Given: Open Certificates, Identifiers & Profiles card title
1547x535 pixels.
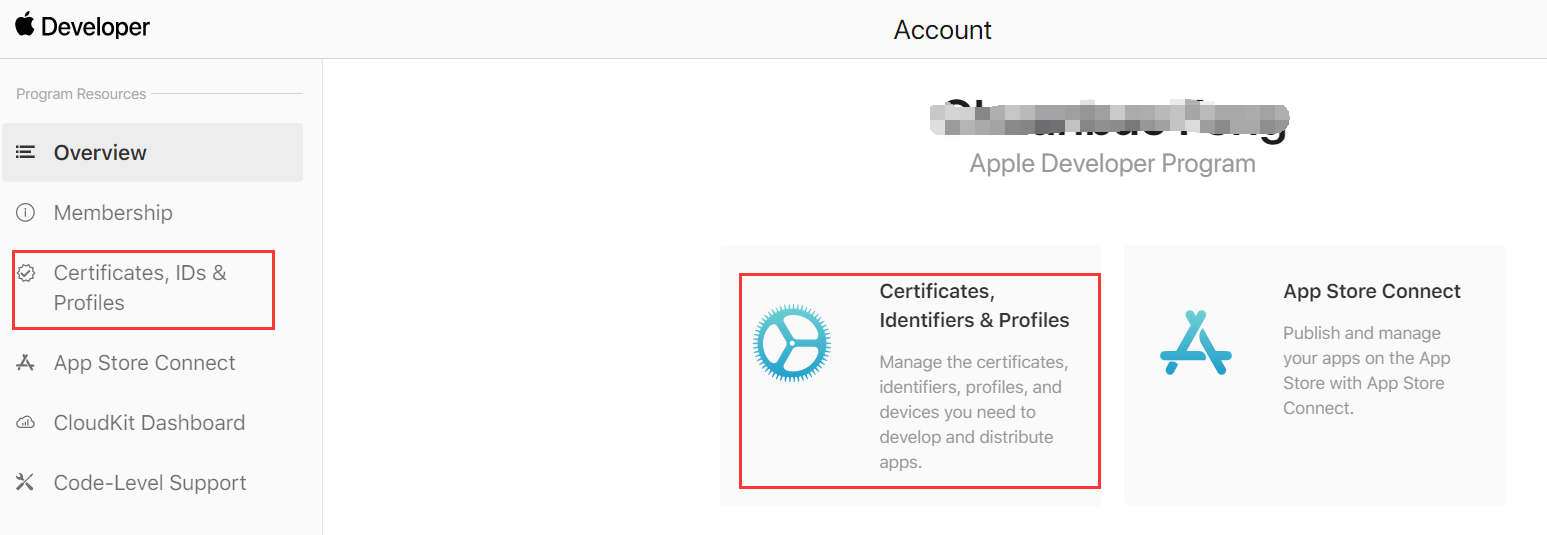Looking at the screenshot, I should click(x=974, y=306).
